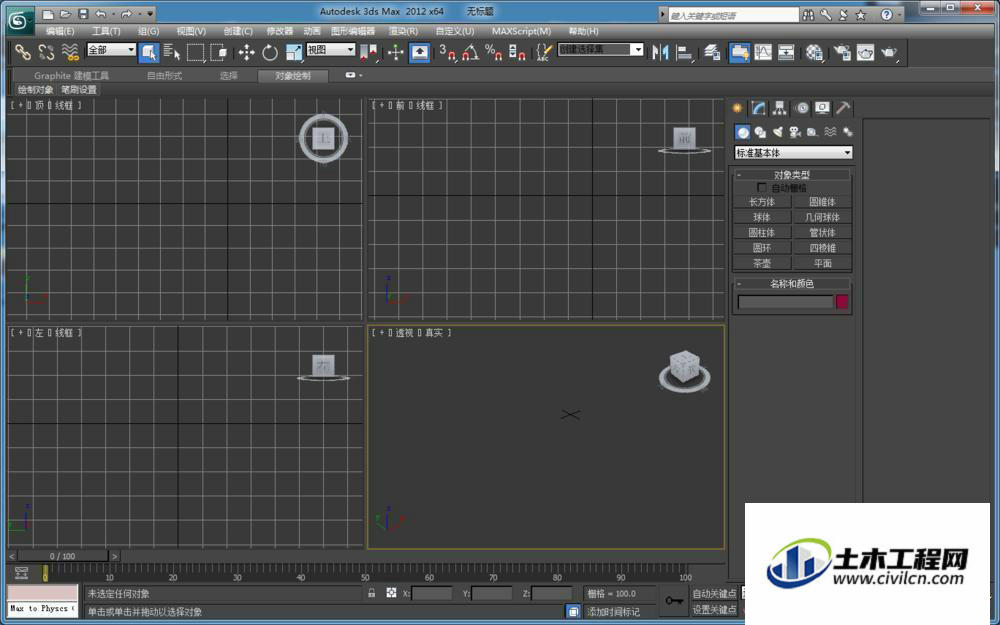1000x625 pixels.
Task: Choose the Rectangular Selection Region tool
Action: 195,52
